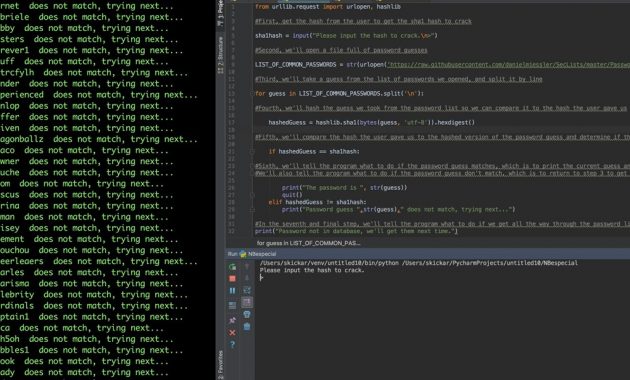630x380 pixels.
Task: Print the console output
Action: point(247,314)
